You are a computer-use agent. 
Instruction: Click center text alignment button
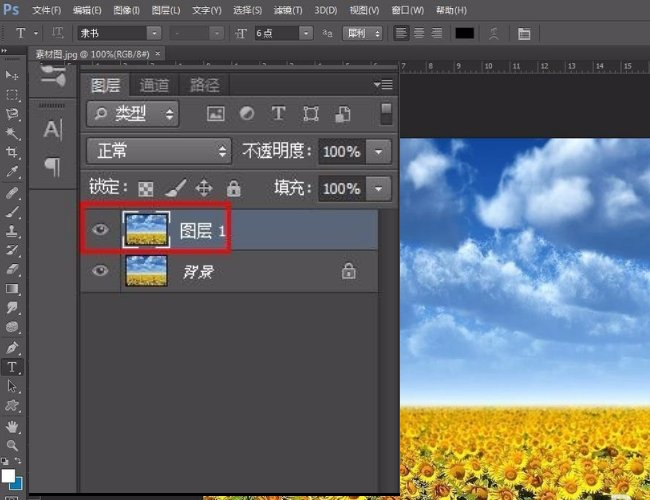tap(420, 33)
